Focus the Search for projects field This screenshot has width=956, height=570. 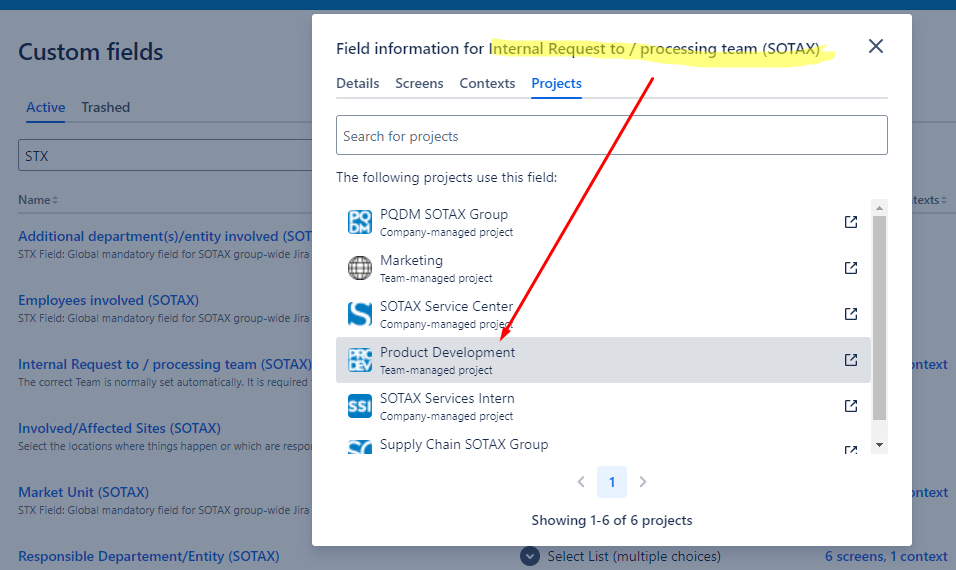[612, 135]
